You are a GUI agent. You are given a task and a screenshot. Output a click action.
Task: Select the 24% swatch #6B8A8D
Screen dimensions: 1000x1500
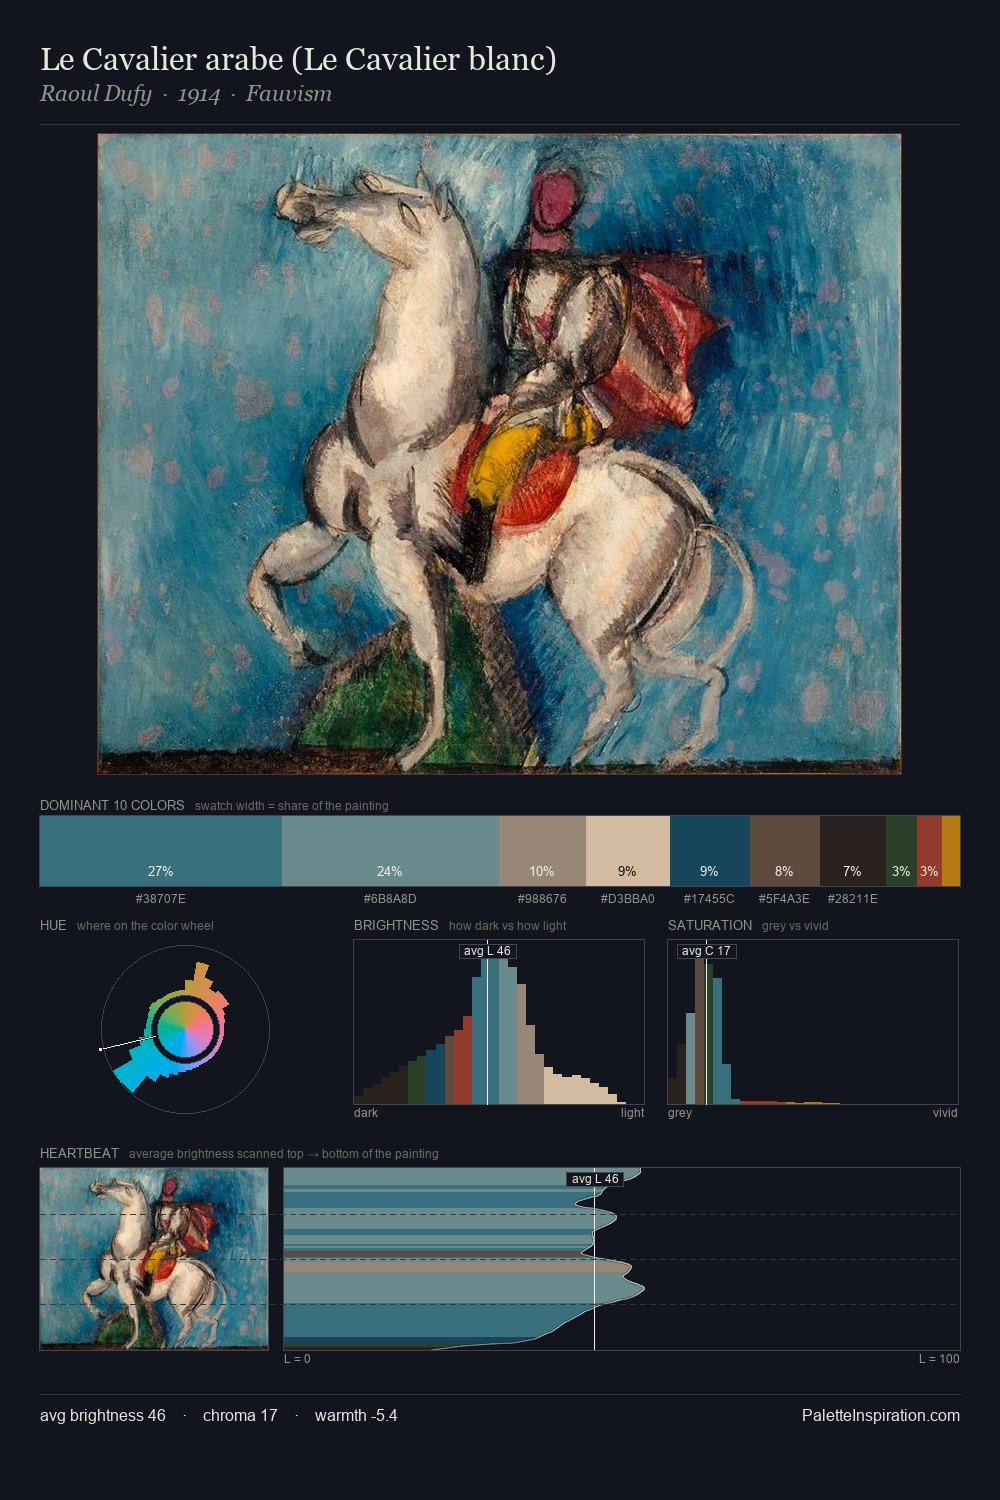point(390,851)
